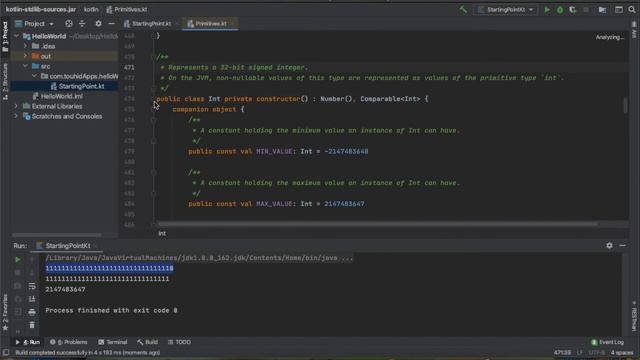Run with coverage icon in toolbar
The height and width of the screenshot is (360, 640).
coord(573,9)
